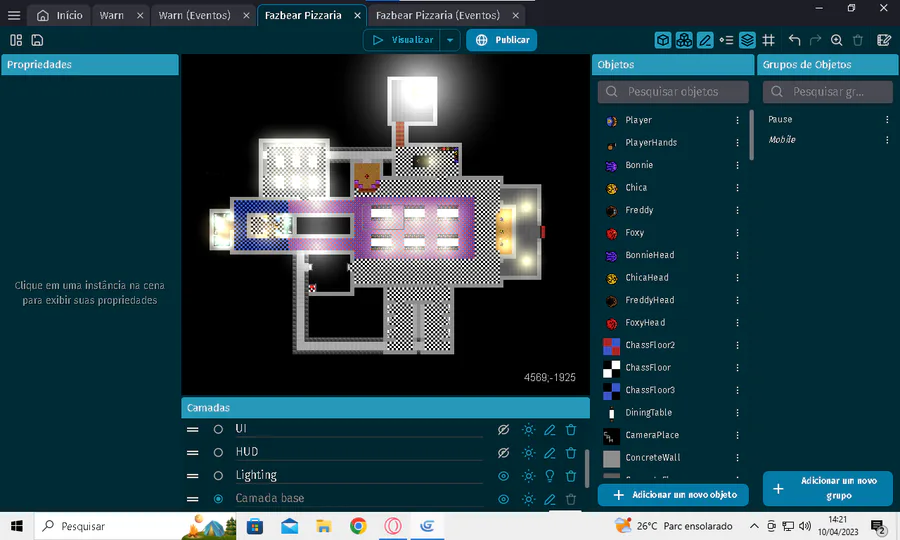Image resolution: width=900 pixels, height=540 pixels.
Task: Undo the last change
Action: click(x=794, y=40)
